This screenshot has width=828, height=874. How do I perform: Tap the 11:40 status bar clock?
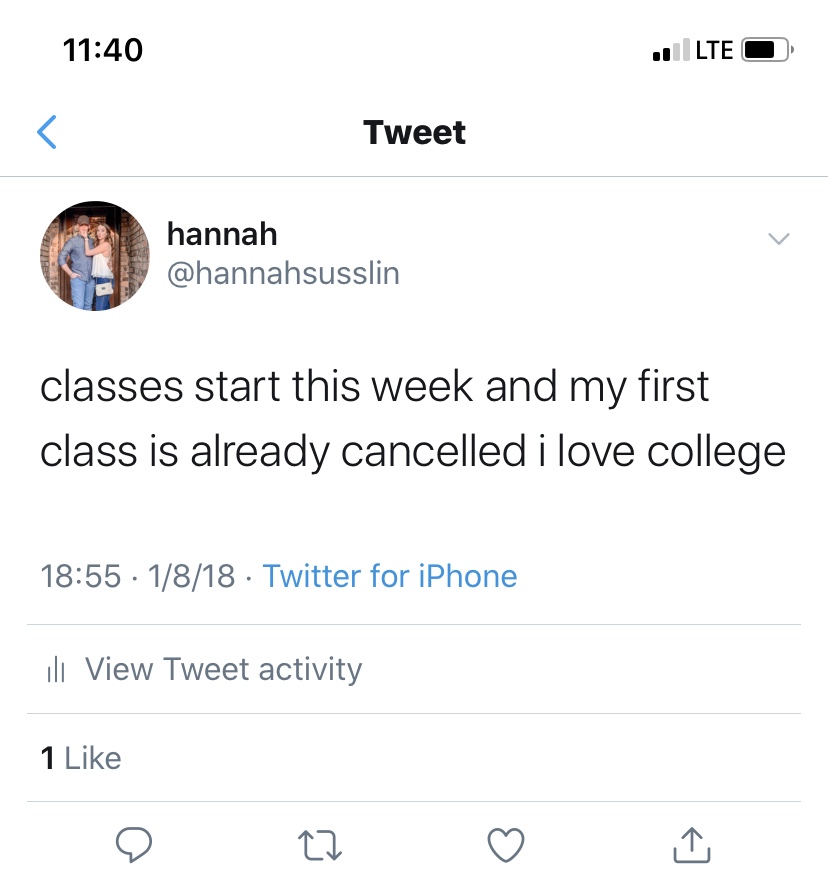click(103, 50)
